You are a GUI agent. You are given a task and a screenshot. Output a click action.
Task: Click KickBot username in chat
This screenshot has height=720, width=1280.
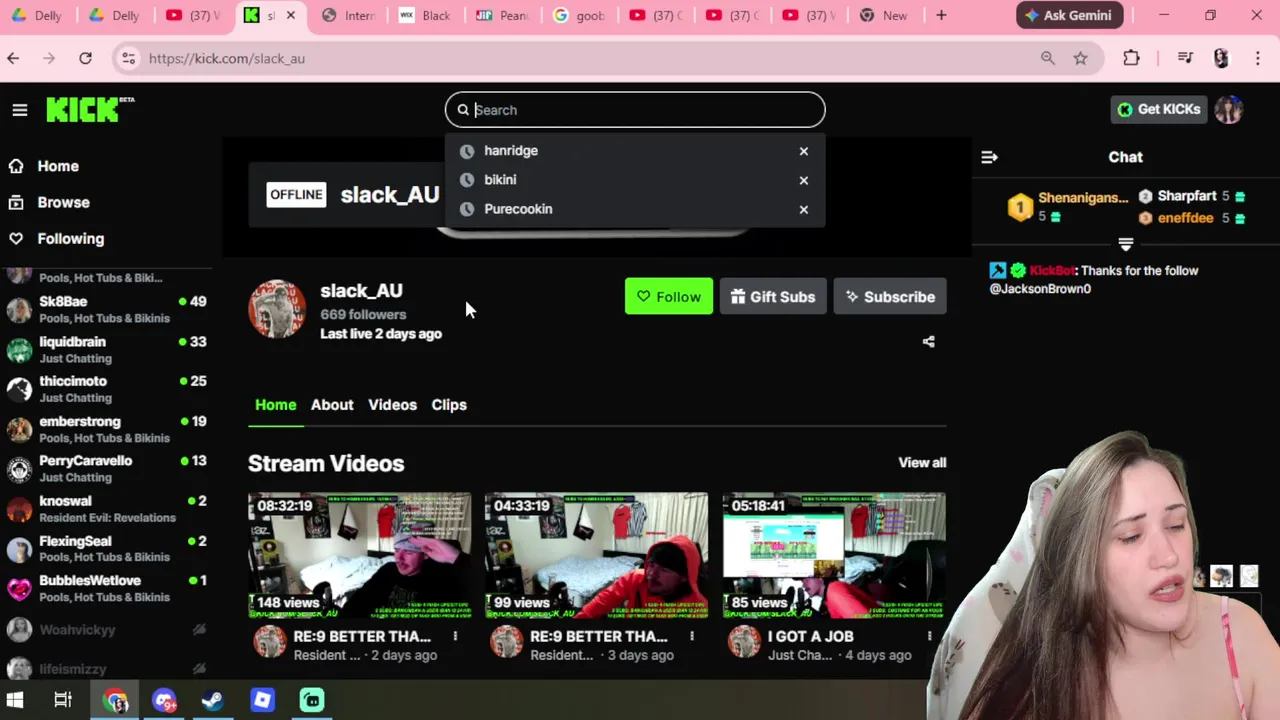tap(1053, 271)
